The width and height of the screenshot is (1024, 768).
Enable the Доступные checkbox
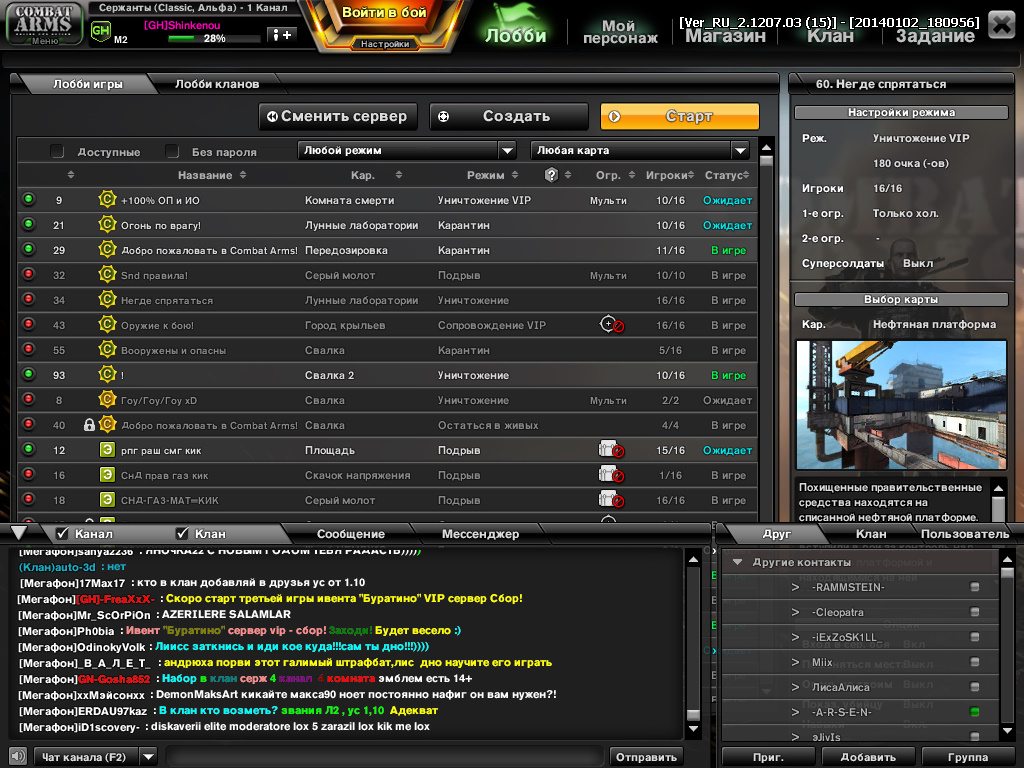point(57,151)
